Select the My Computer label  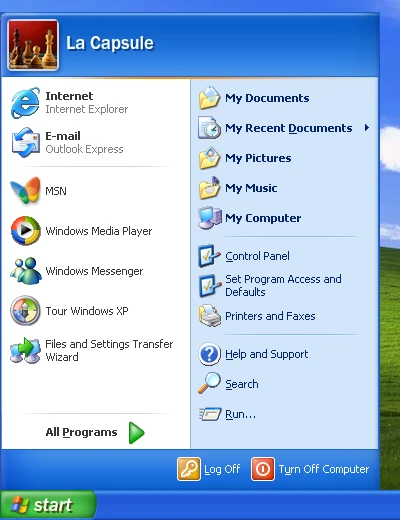pos(263,218)
